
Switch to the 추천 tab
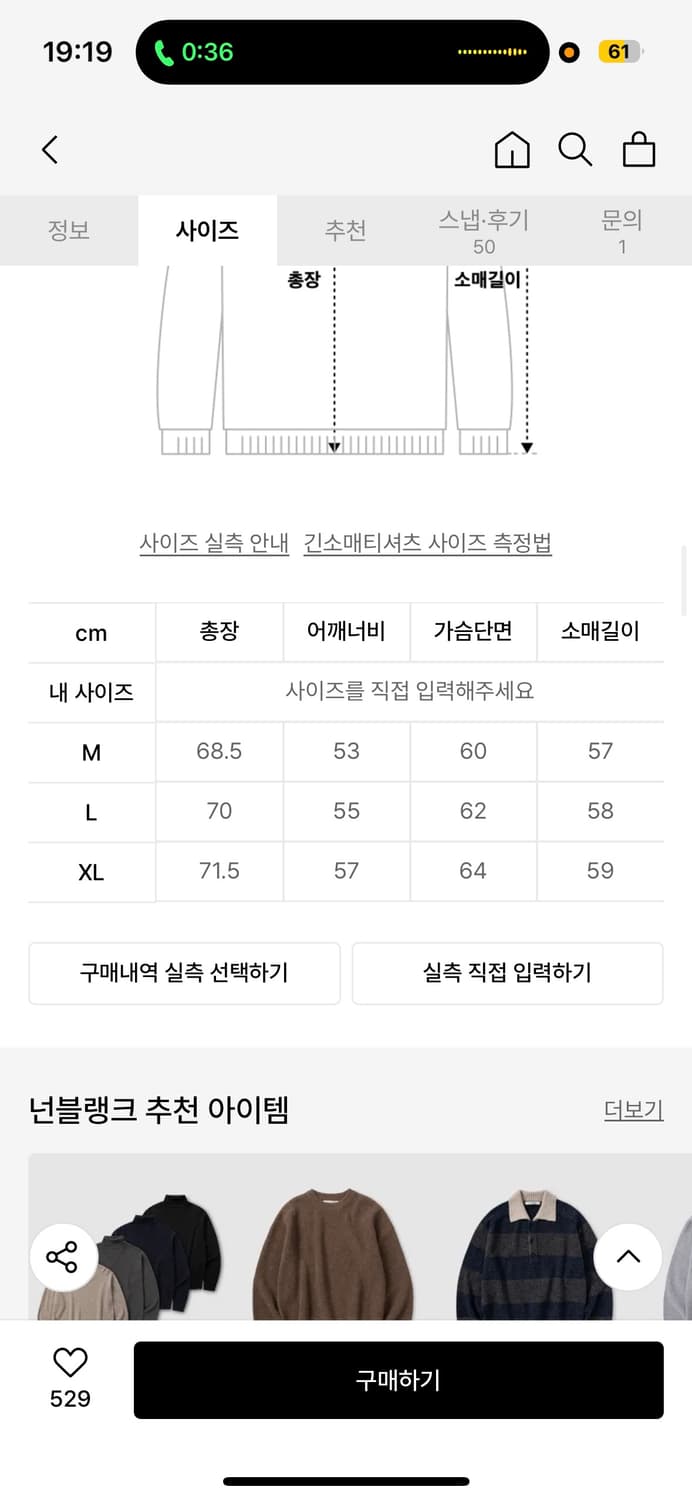(x=344, y=230)
